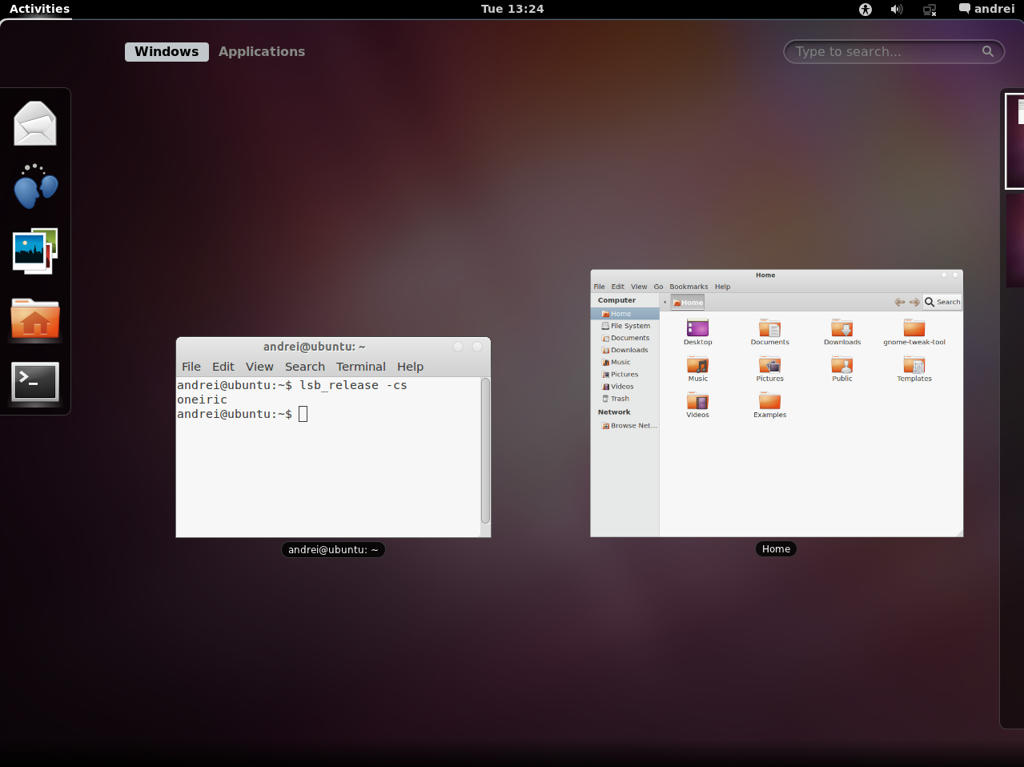
Task: Select the Videos folder icon
Action: (x=697, y=404)
